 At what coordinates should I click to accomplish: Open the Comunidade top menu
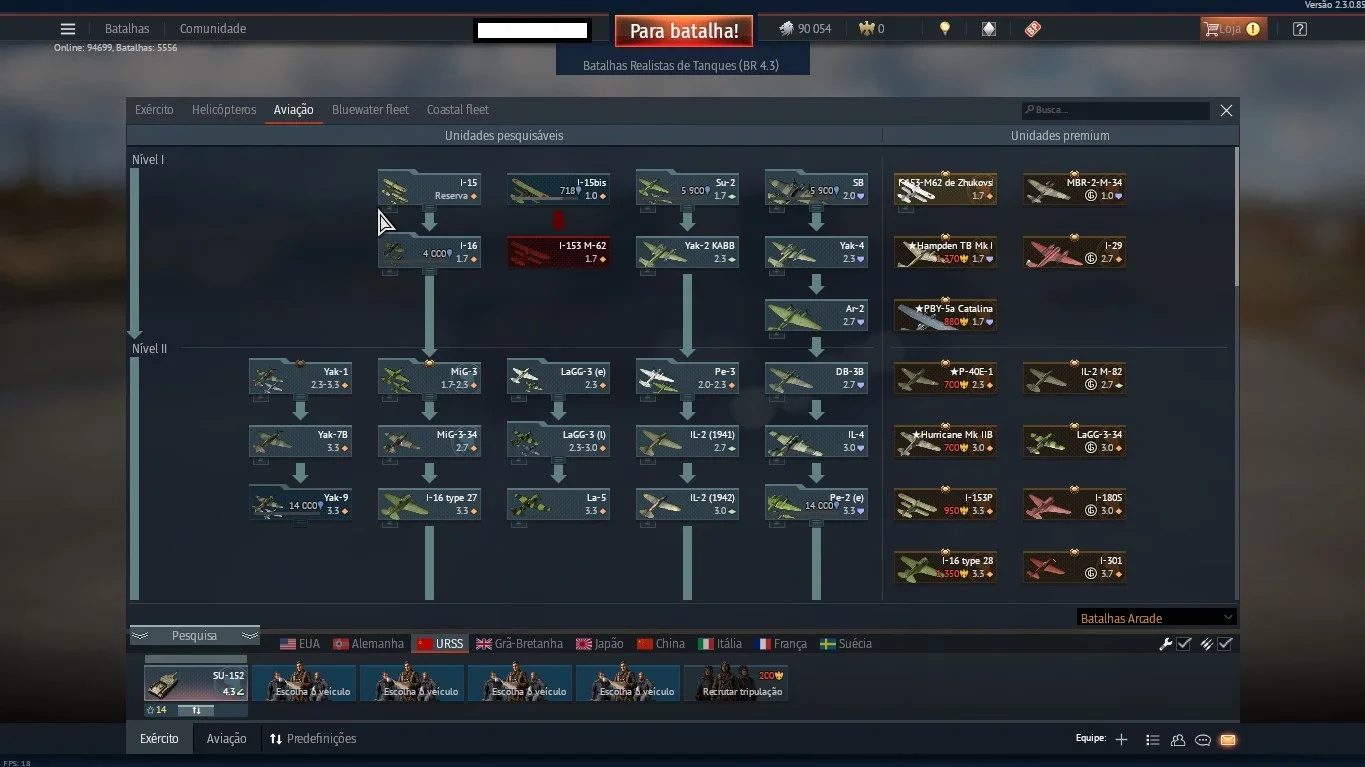click(x=213, y=29)
